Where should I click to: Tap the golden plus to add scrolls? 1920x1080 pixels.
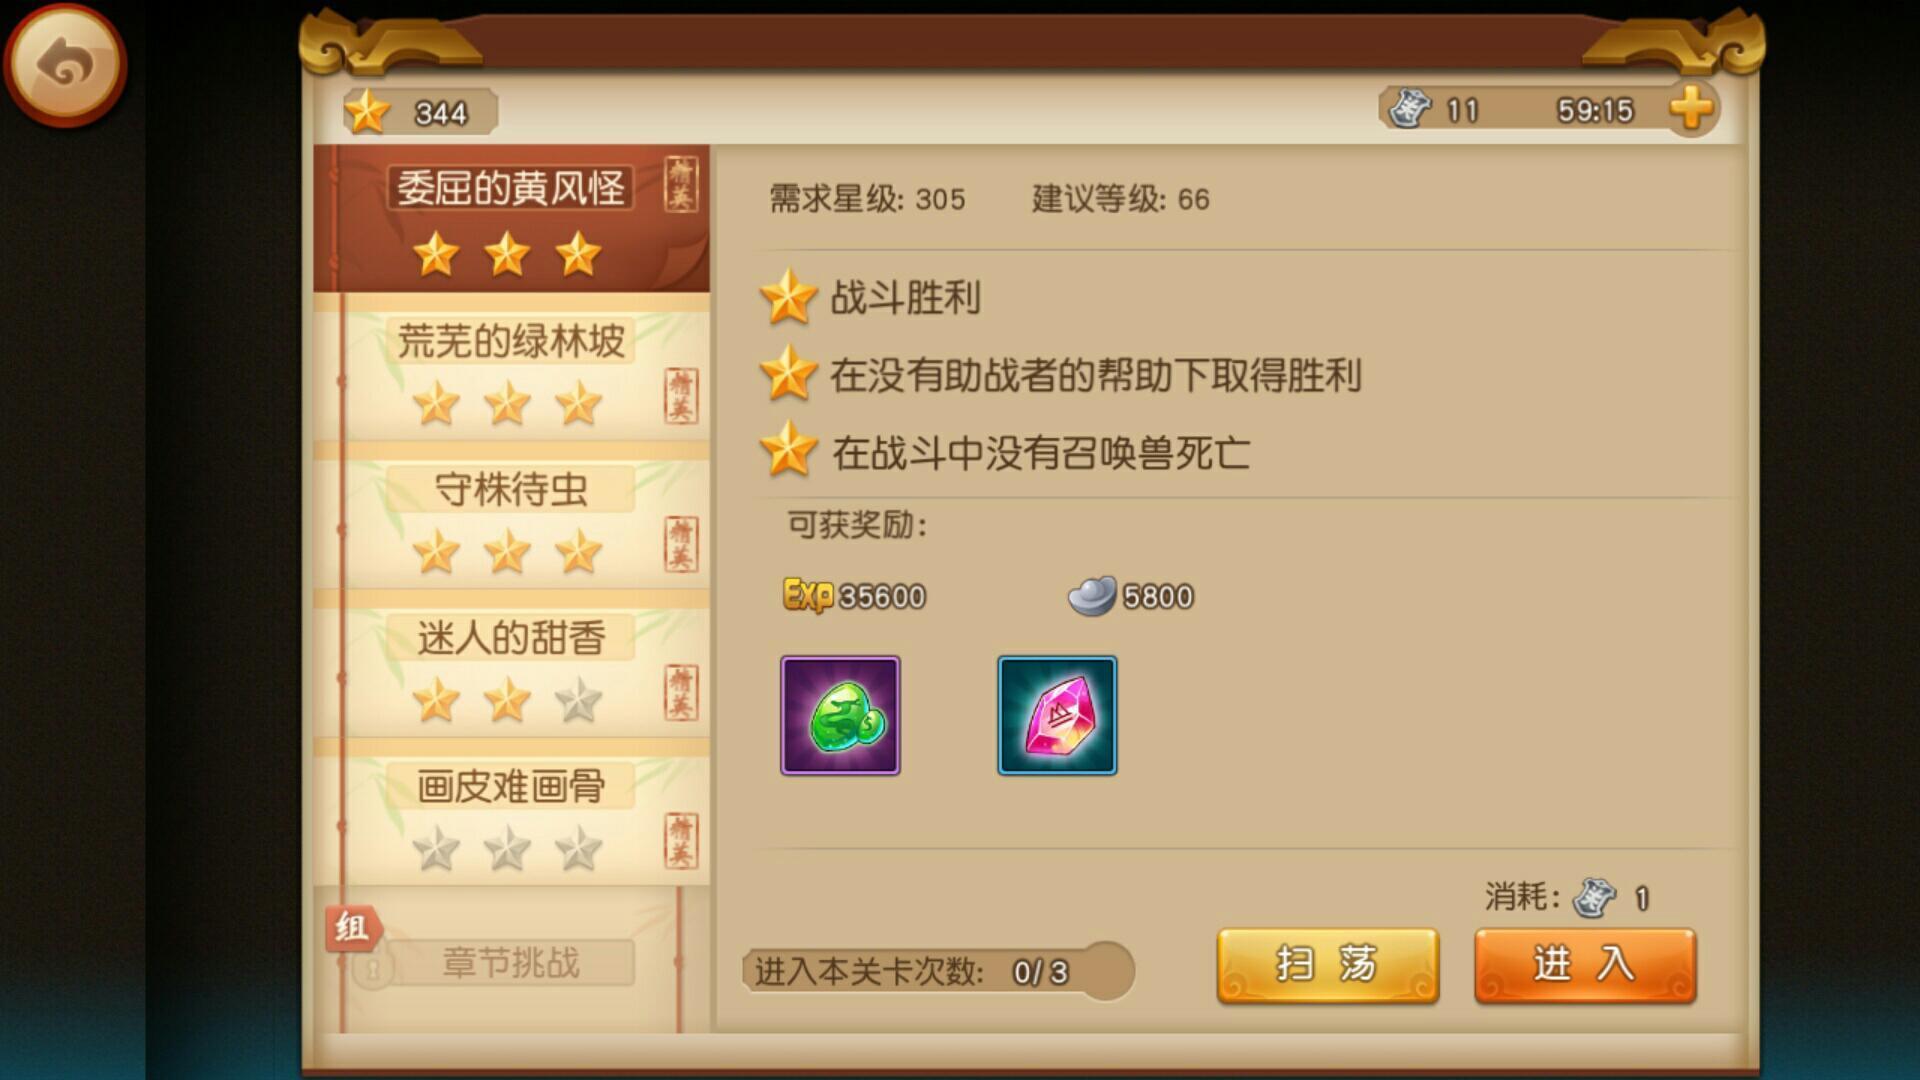[x=1691, y=108]
